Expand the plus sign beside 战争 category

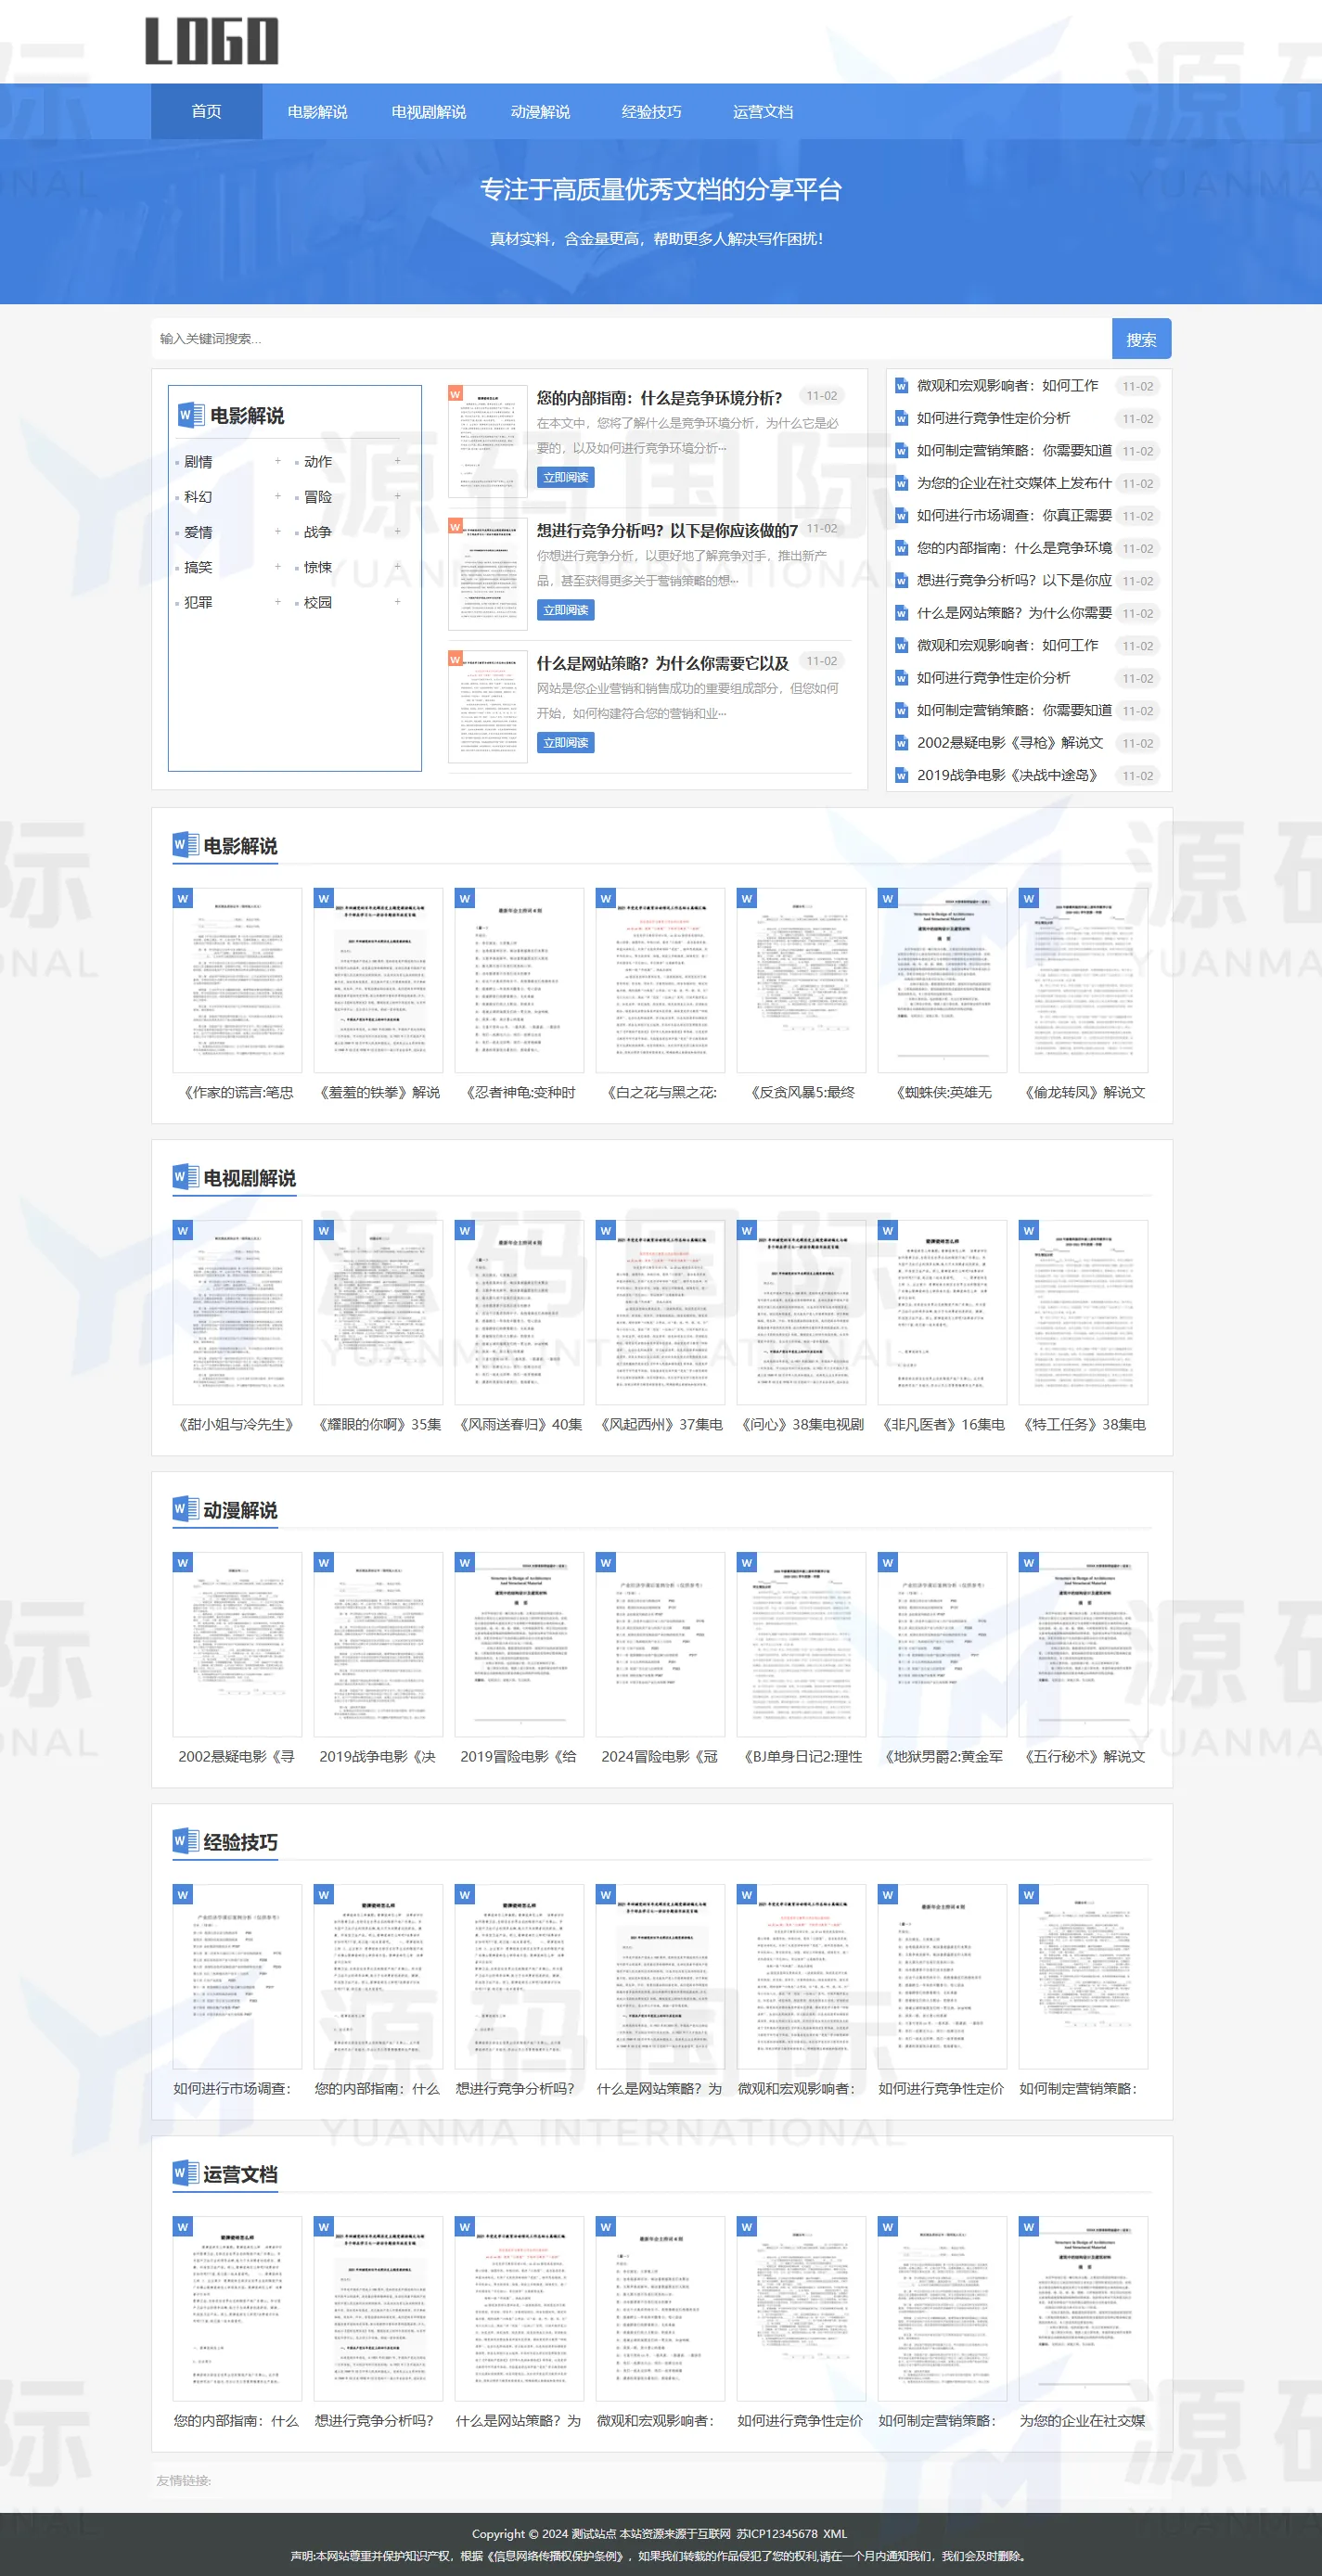[x=397, y=531]
